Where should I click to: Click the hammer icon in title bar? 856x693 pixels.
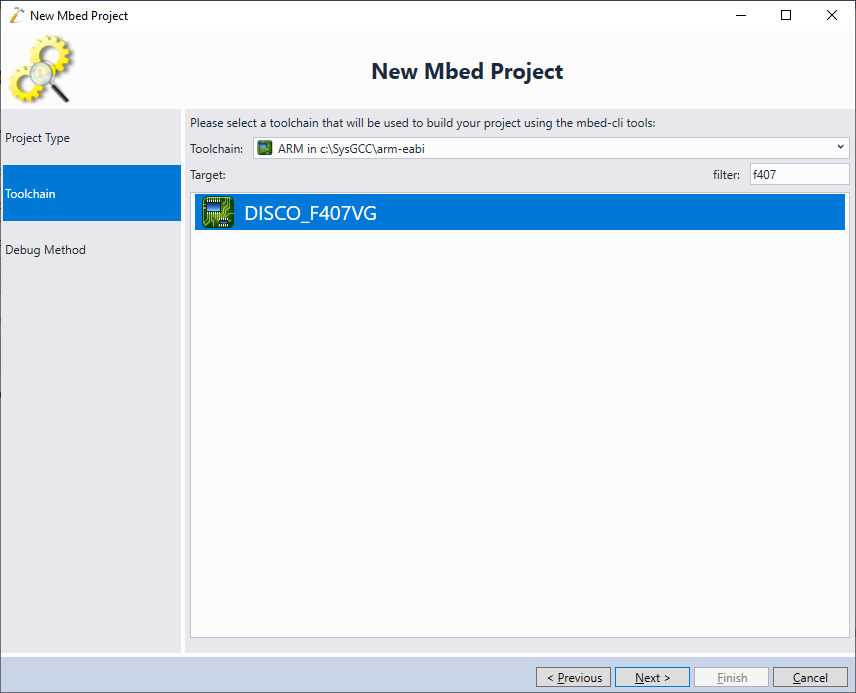17,15
